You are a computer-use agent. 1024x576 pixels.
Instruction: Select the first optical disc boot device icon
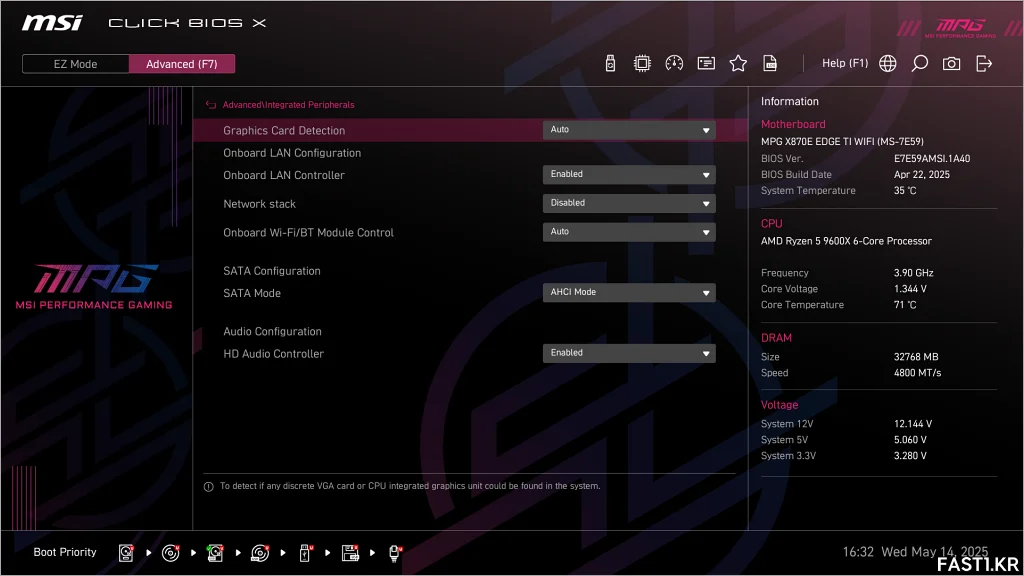point(170,553)
